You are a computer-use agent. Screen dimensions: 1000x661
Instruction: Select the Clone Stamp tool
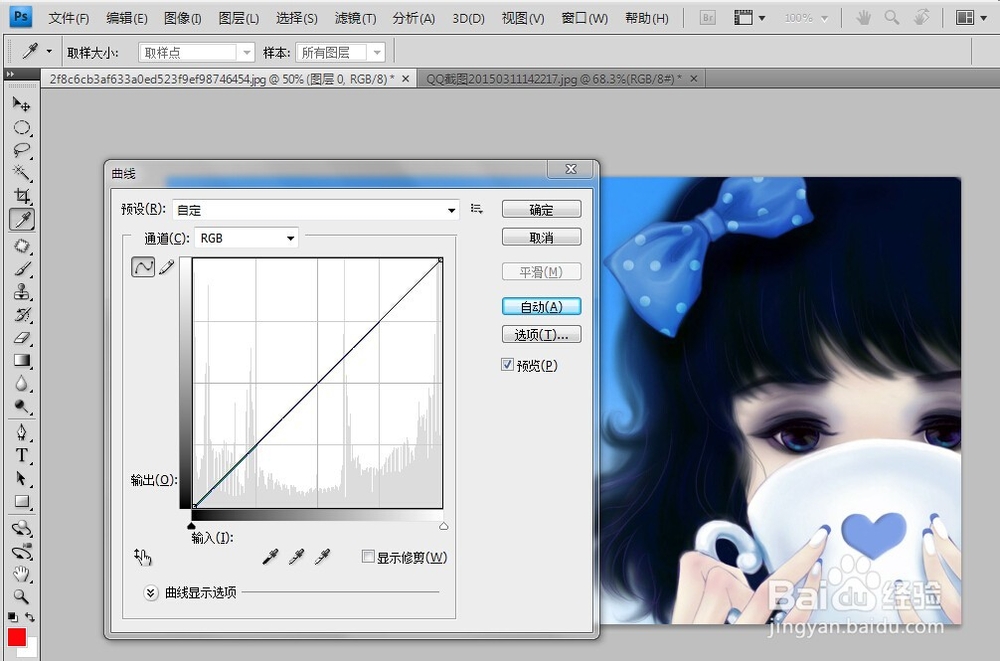pos(22,292)
